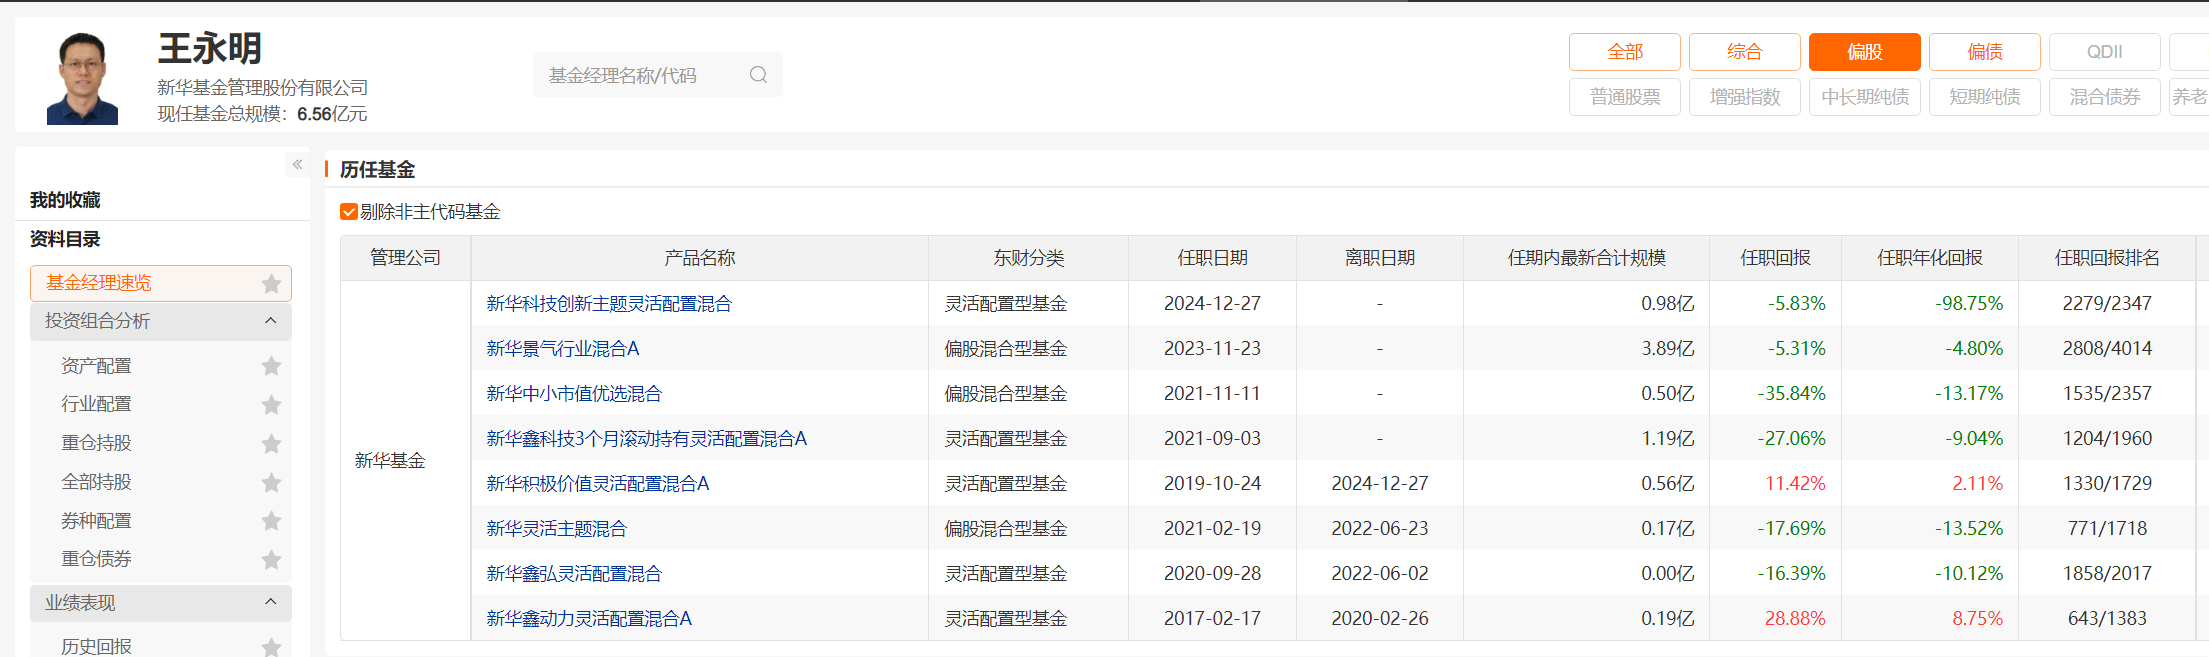Image resolution: width=2209 pixels, height=657 pixels.
Task: Click the 东财分类 column header
Action: click(x=1028, y=258)
